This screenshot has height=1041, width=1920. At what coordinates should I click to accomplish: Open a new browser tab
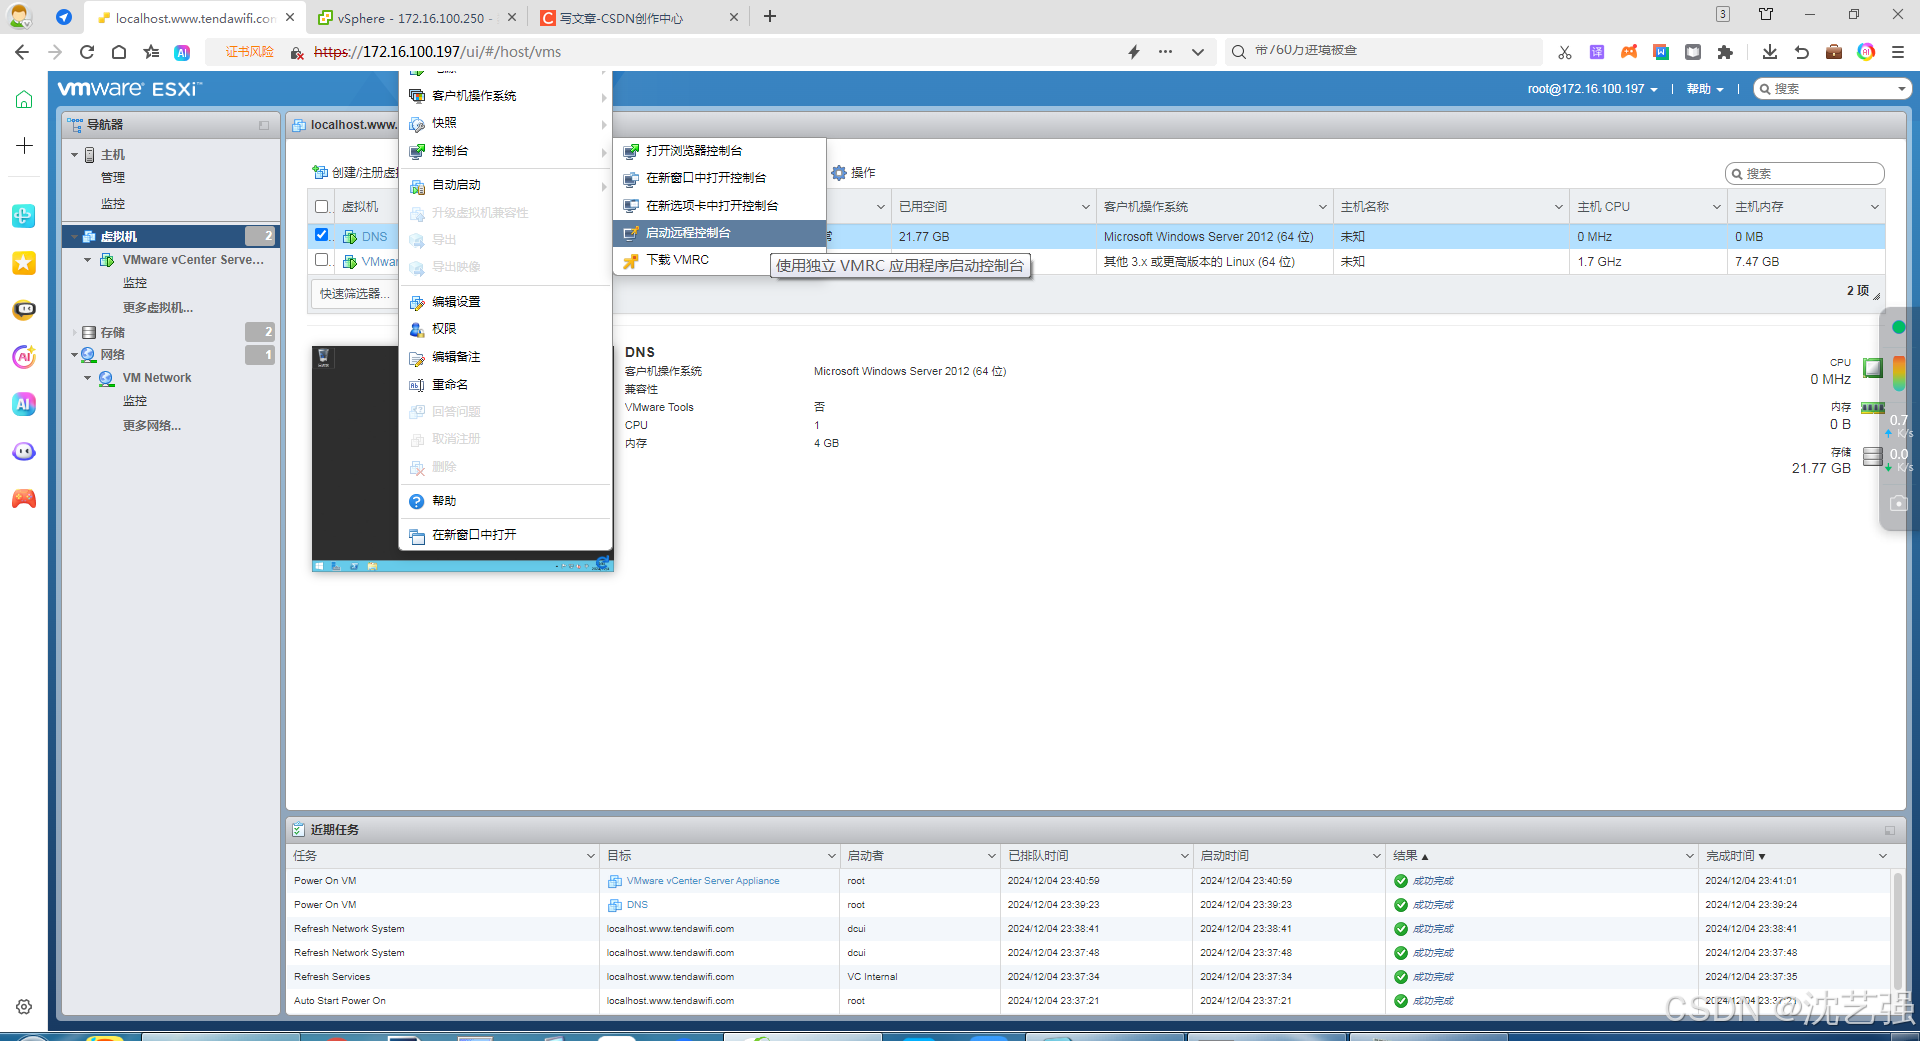(770, 17)
